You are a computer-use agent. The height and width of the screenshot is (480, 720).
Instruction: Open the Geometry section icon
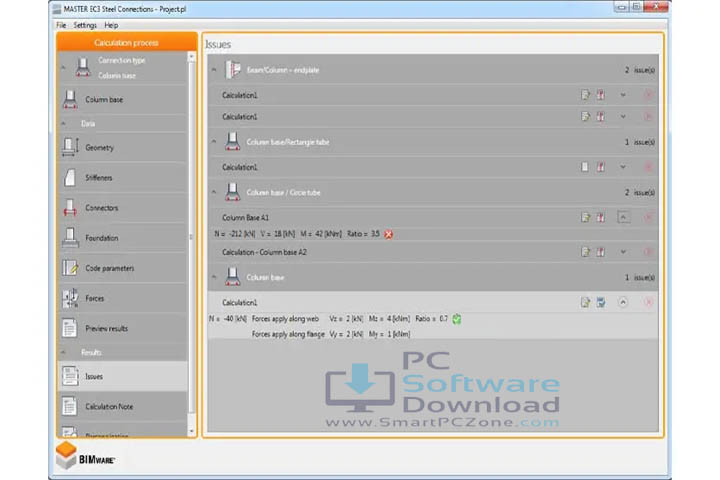[70, 147]
